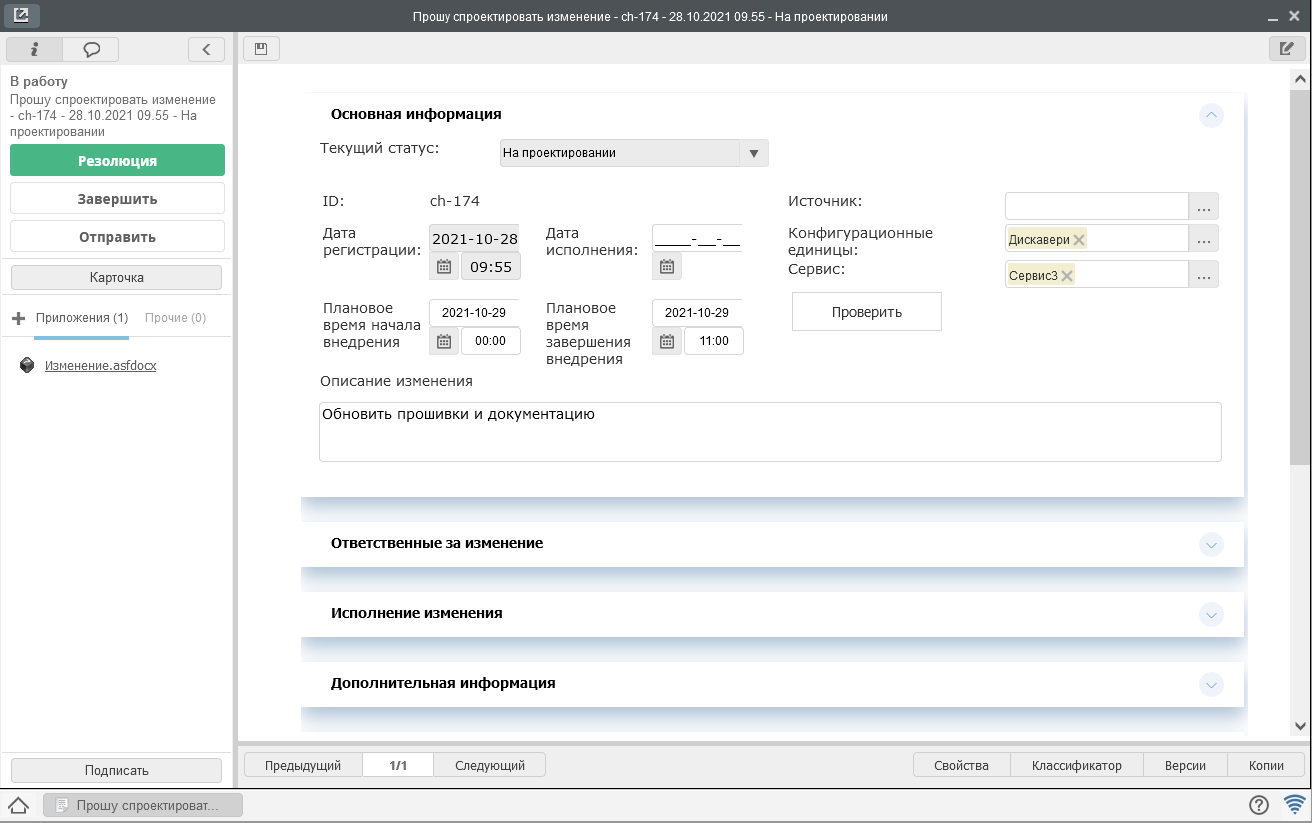Remove the Дискавери tag
Screen dimensions: 1312x823
tap(1079, 240)
